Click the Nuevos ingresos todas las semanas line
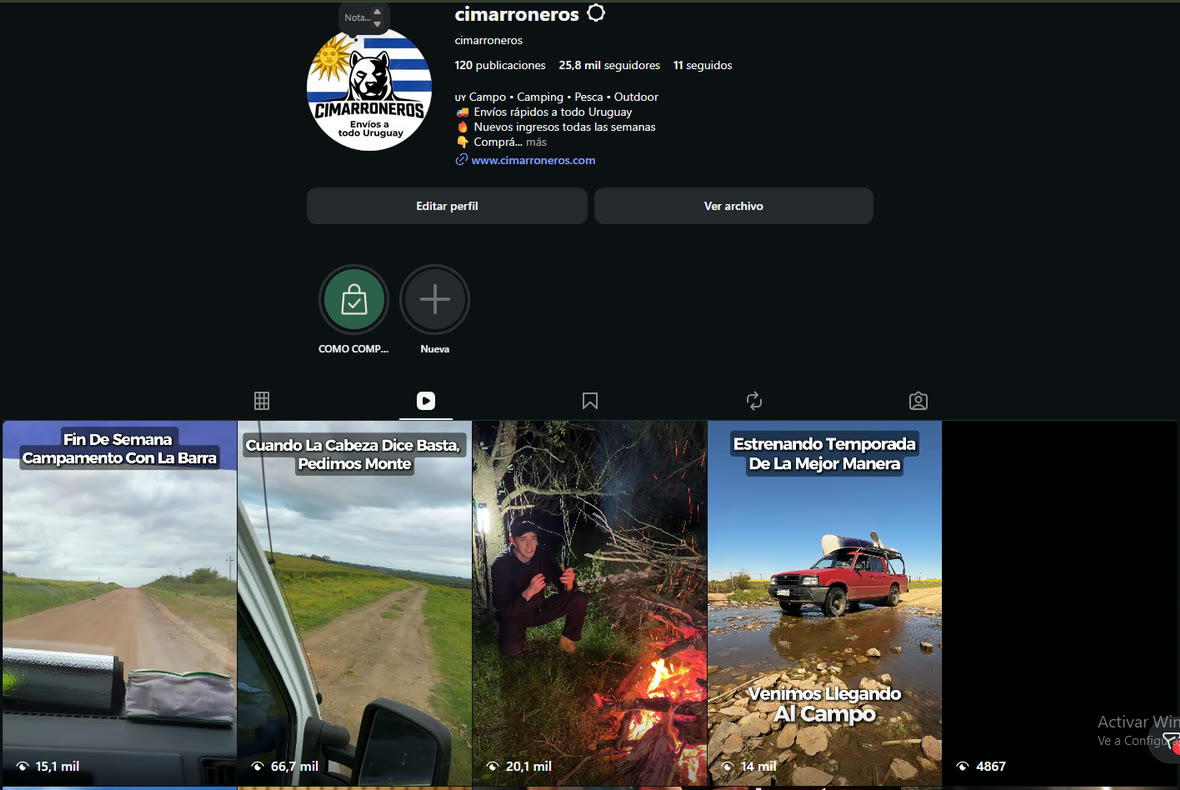 pos(556,127)
